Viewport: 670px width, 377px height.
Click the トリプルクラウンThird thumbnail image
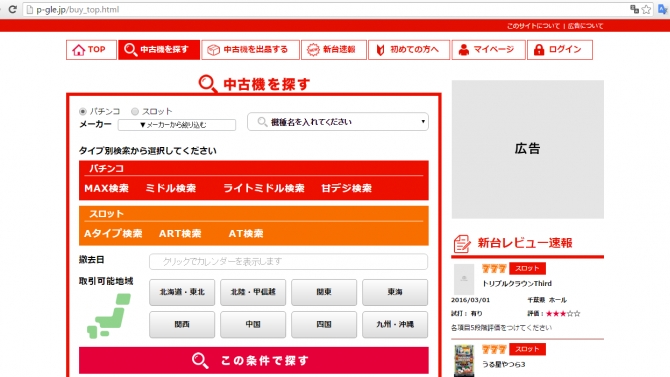(464, 279)
